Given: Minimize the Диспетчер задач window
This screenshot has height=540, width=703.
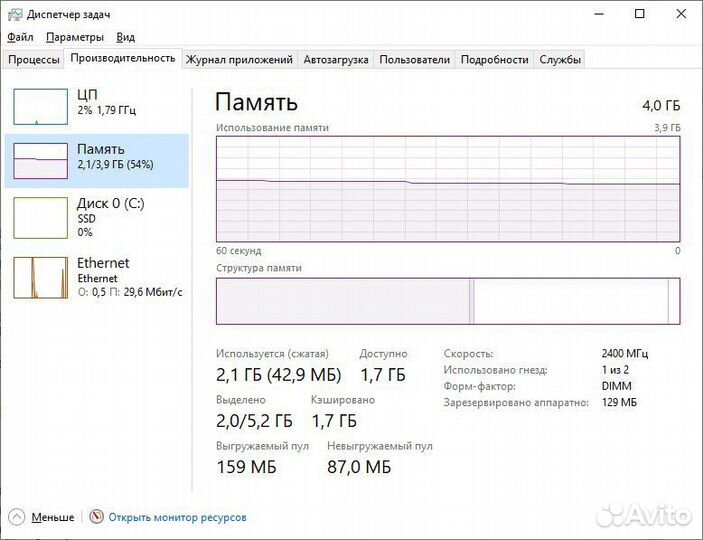Looking at the screenshot, I should [599, 14].
